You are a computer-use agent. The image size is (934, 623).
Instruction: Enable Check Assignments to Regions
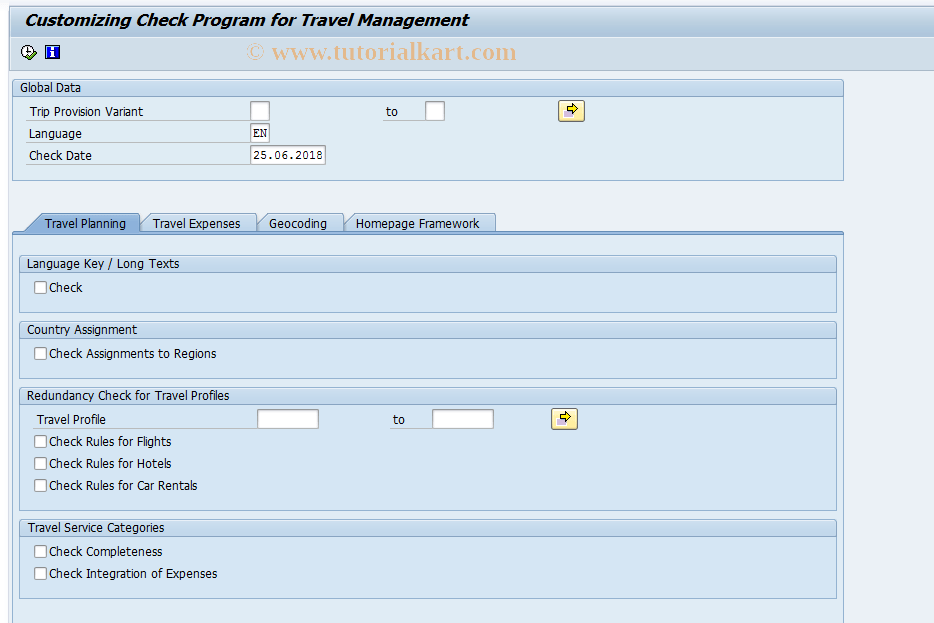[x=40, y=353]
